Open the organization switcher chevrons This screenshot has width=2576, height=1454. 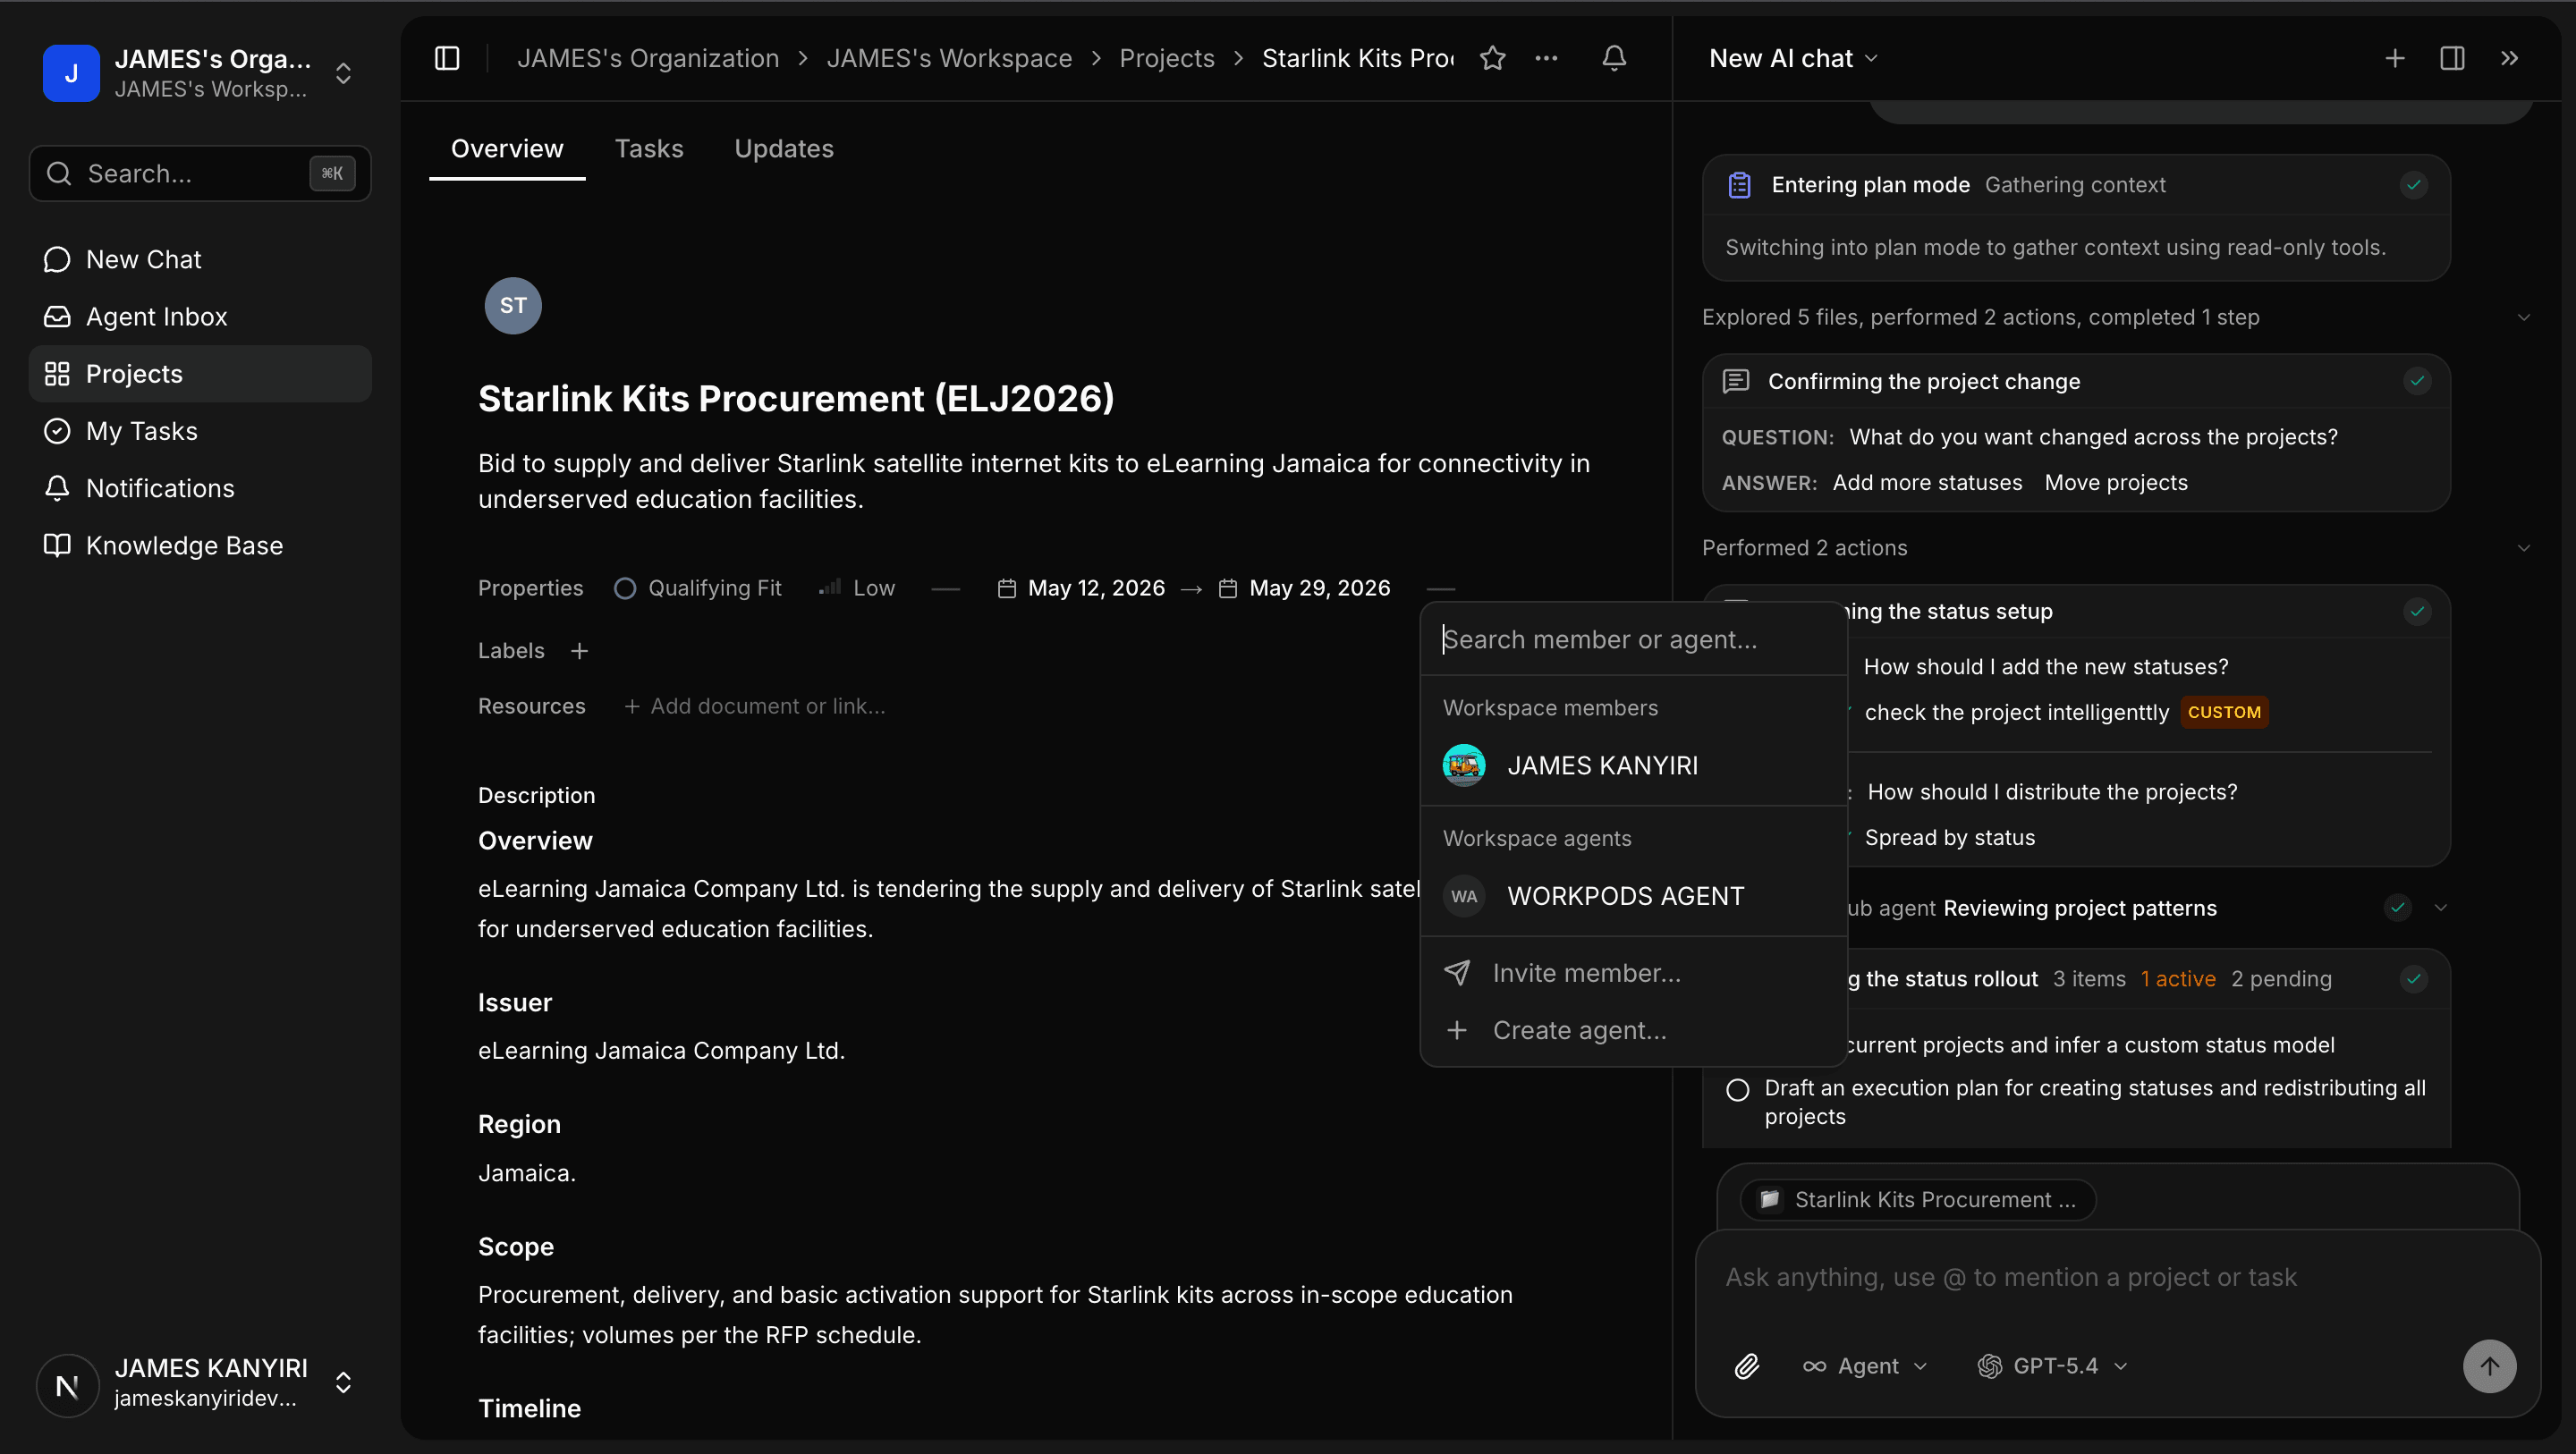point(343,73)
